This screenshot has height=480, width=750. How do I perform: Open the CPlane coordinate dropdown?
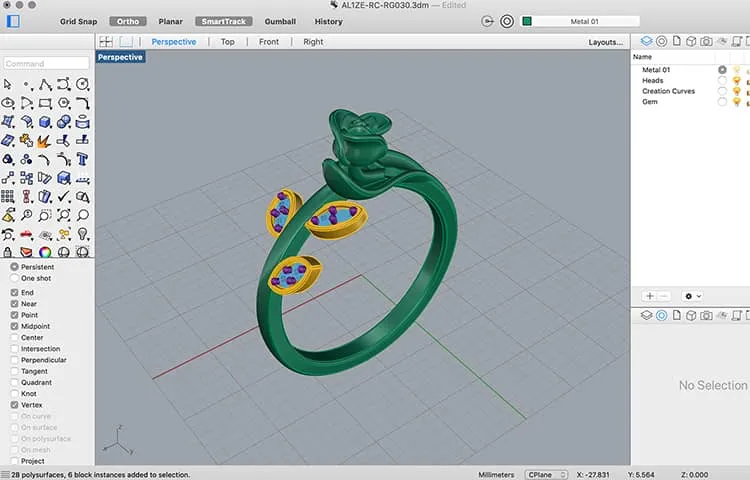(546, 475)
